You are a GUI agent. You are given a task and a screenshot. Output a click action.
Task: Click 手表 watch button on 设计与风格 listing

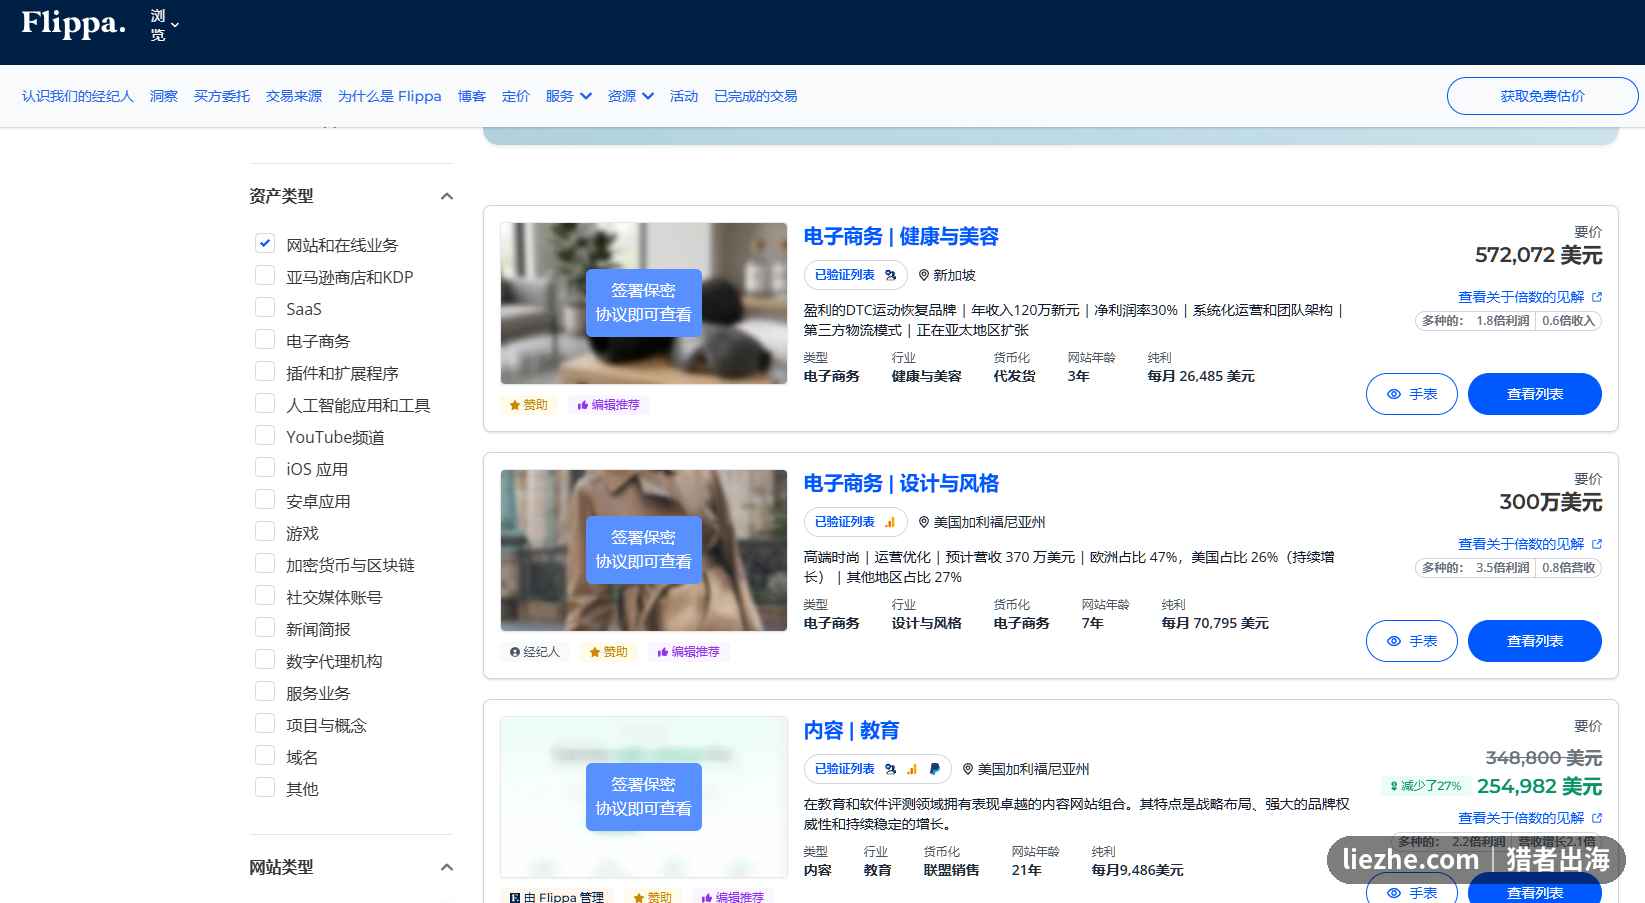(1411, 641)
